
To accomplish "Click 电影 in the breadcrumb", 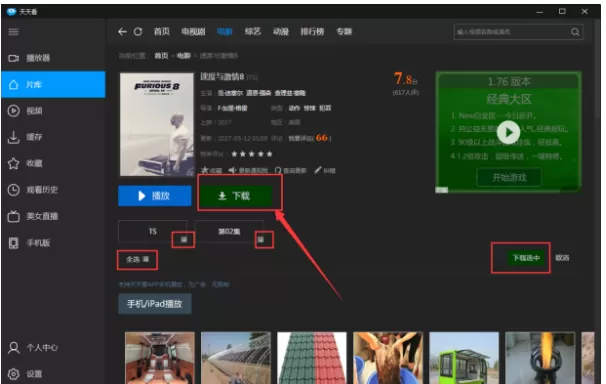I will click(x=184, y=56).
